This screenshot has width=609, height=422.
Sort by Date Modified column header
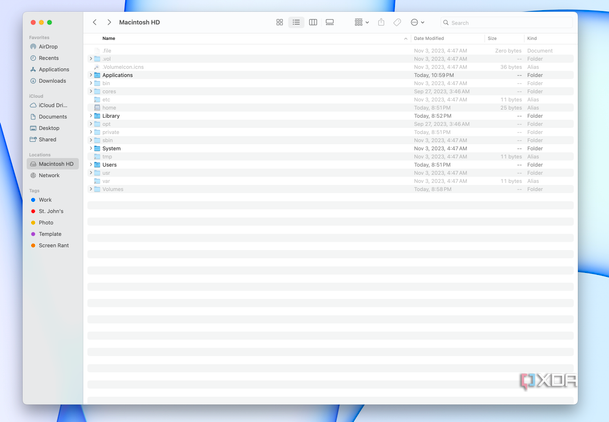pyautogui.click(x=429, y=38)
